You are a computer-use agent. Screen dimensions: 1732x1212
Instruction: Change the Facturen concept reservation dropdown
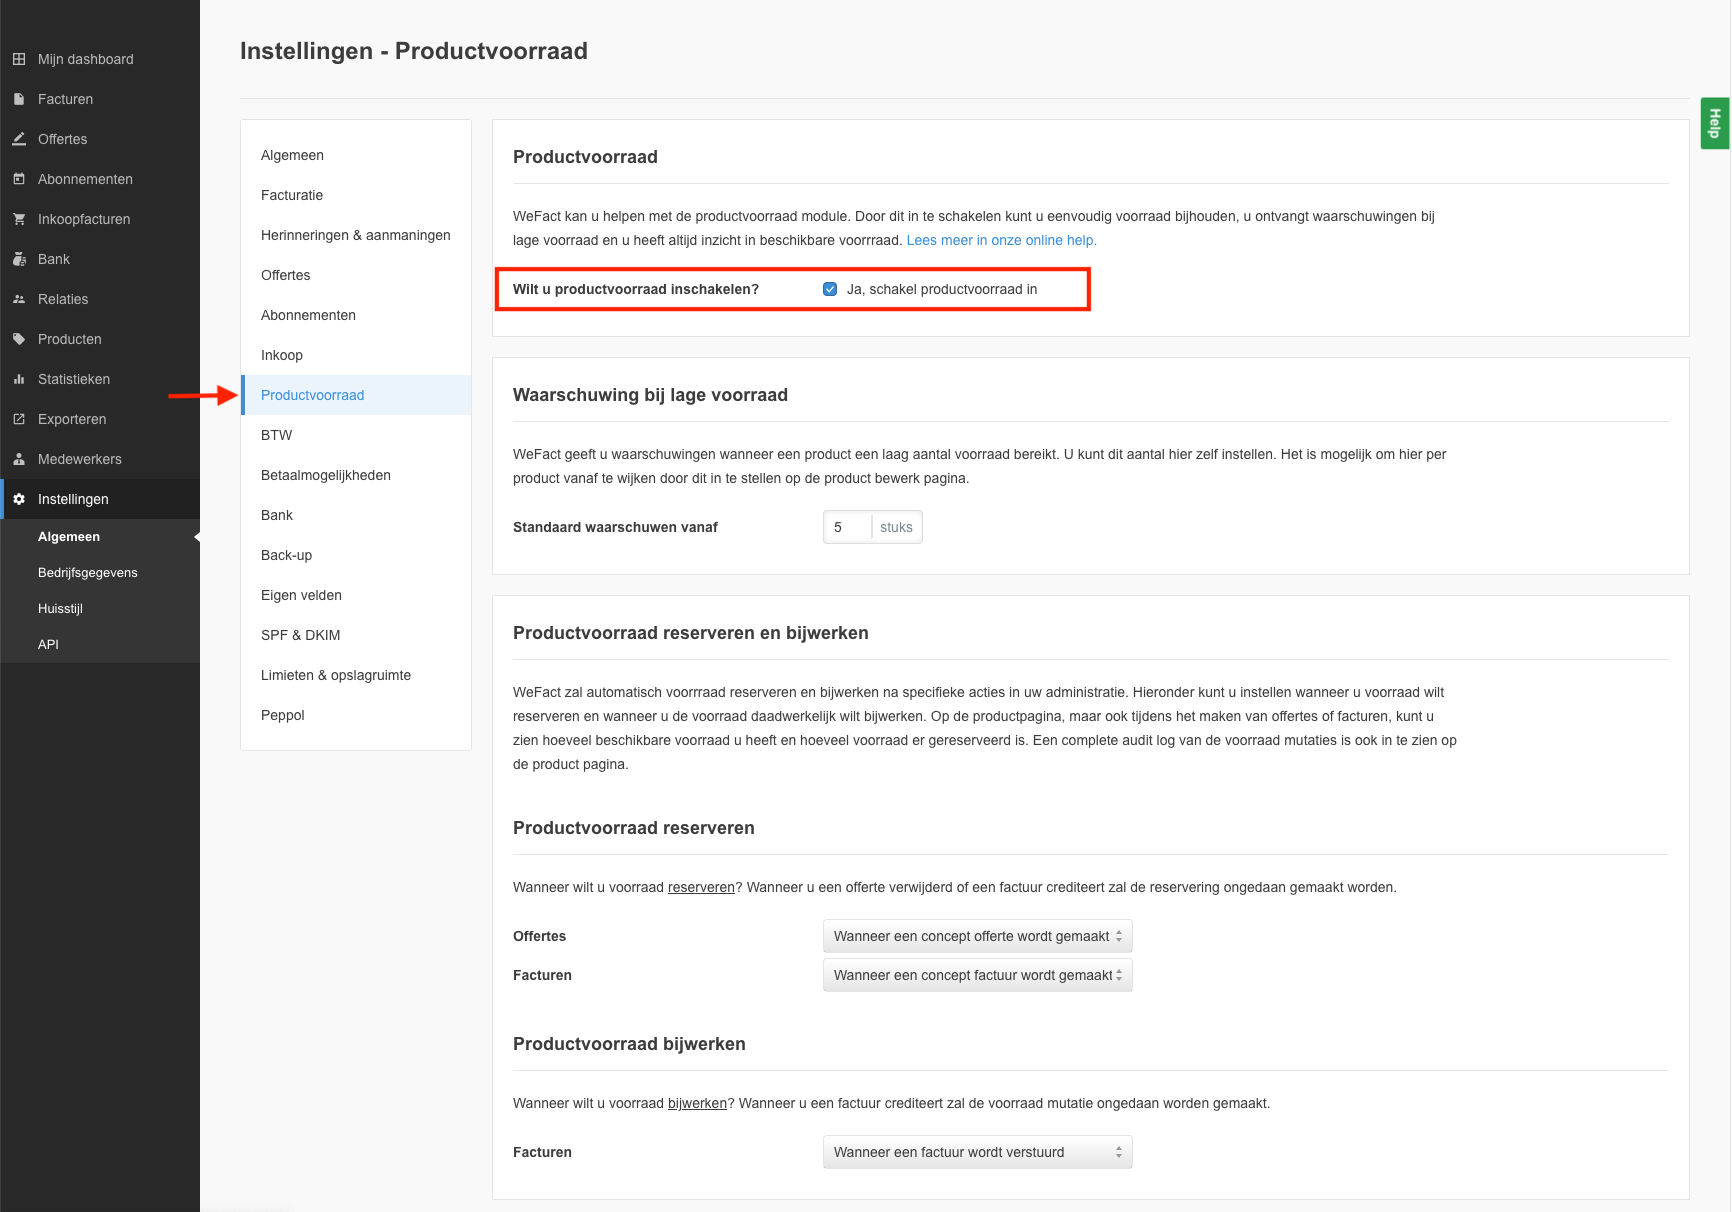(976, 975)
